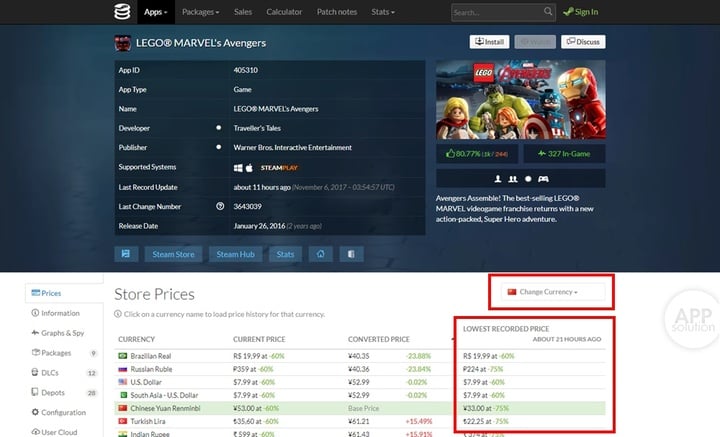Image resolution: width=720 pixels, height=437 pixels.
Task: Click the Last Change Number help icon
Action: (x=220, y=207)
